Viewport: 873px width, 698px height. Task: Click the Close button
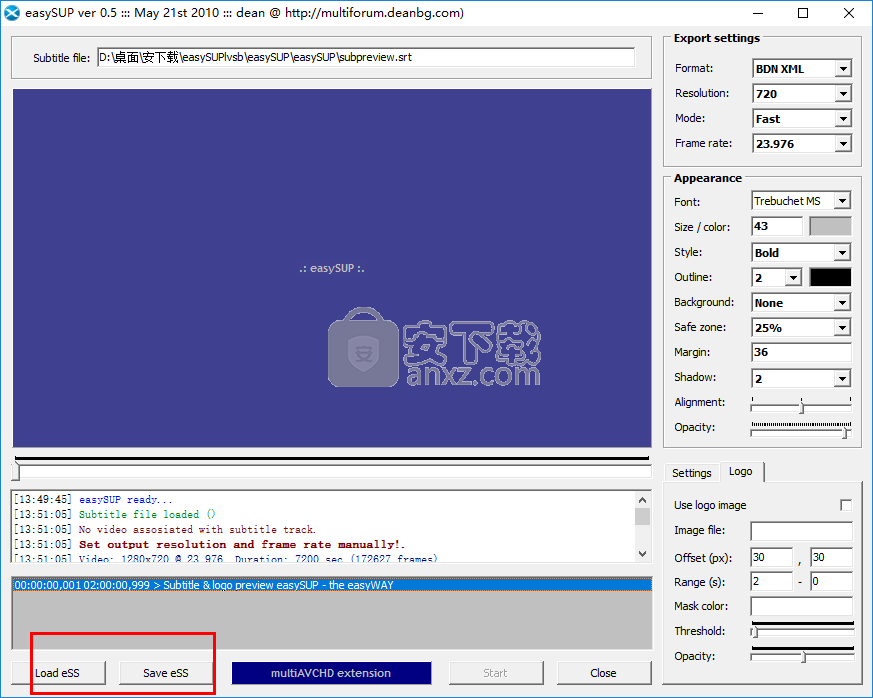604,673
